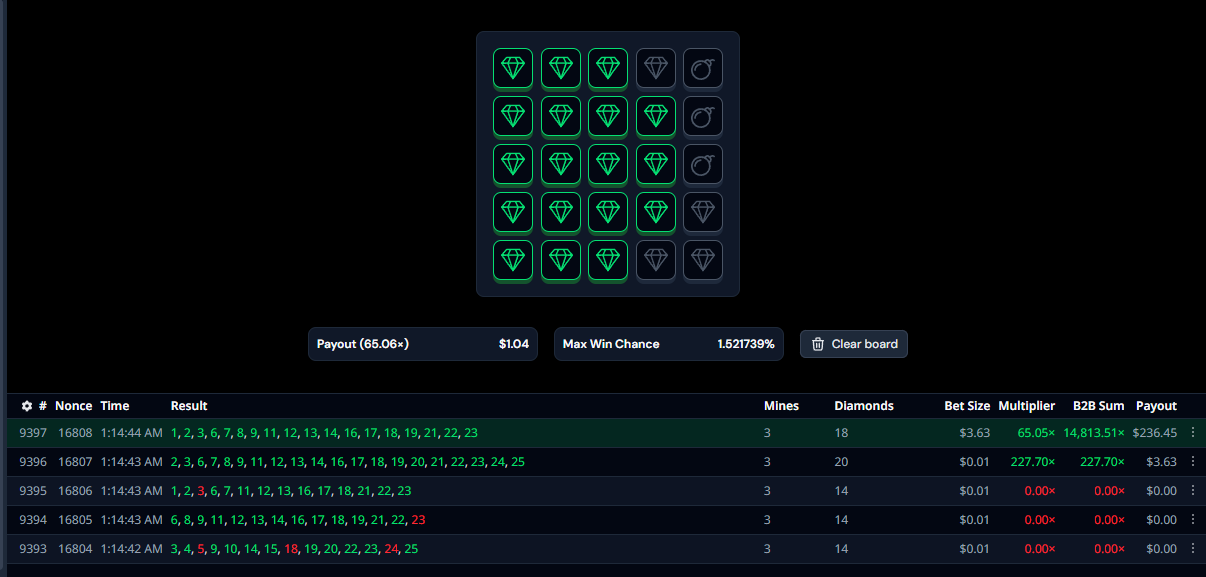Click the Max Win Chance box

click(668, 344)
